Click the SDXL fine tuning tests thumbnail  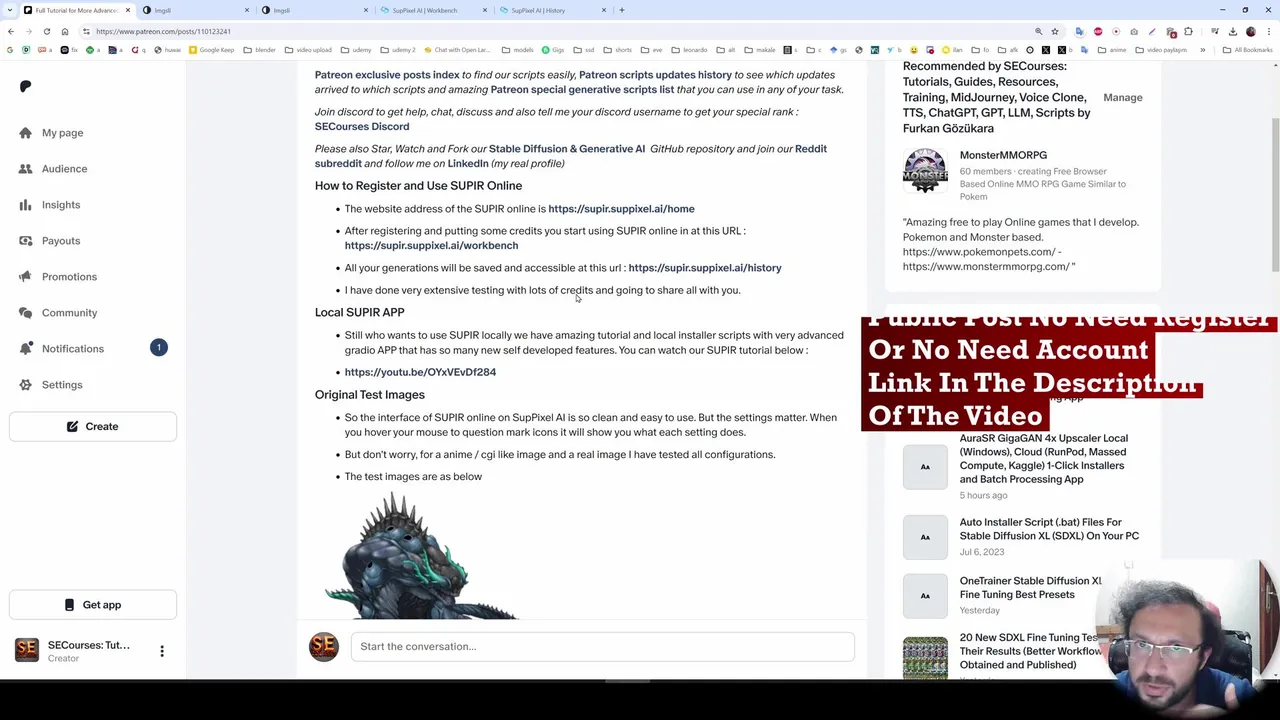[925, 658]
